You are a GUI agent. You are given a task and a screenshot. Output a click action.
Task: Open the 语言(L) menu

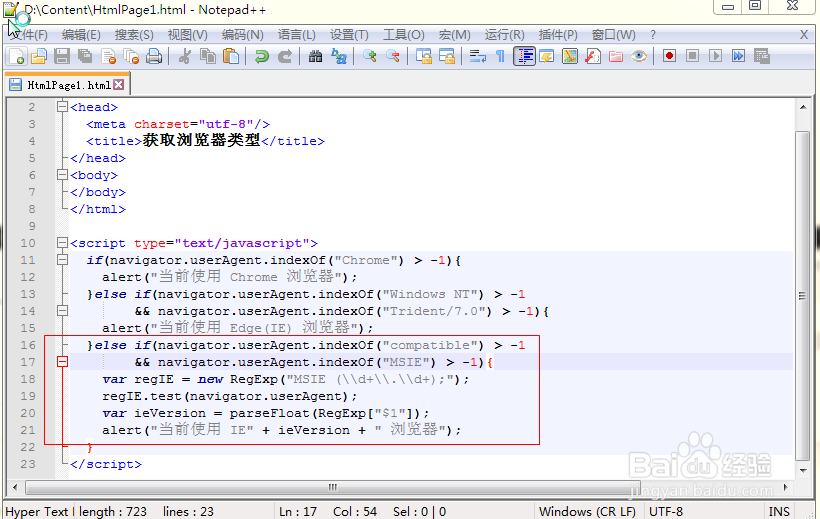(x=297, y=35)
